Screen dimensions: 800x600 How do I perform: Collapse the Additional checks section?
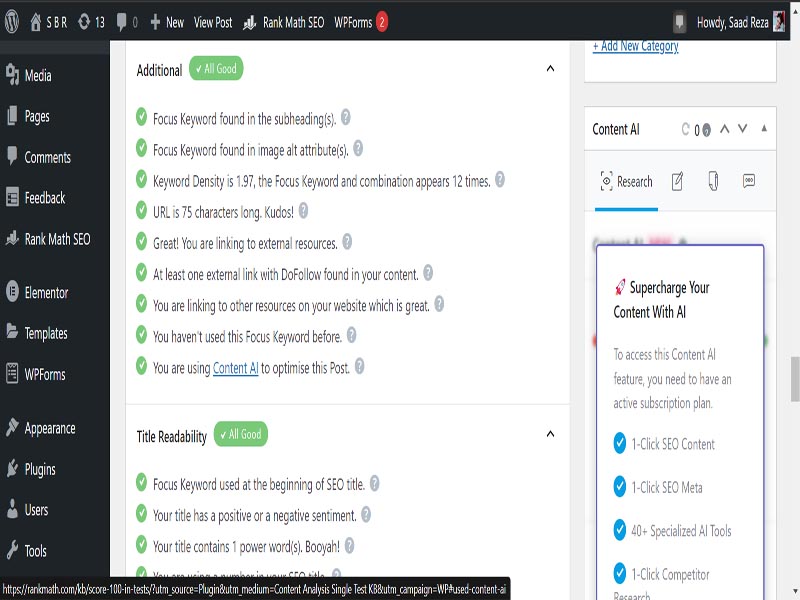coord(549,68)
